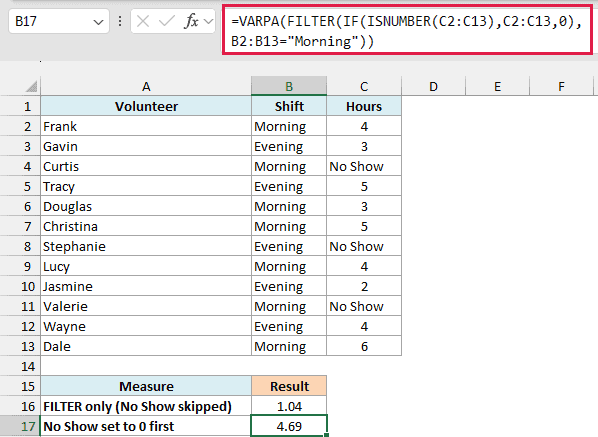598x437 pixels.
Task: Select row 14 header
Action: [20, 366]
